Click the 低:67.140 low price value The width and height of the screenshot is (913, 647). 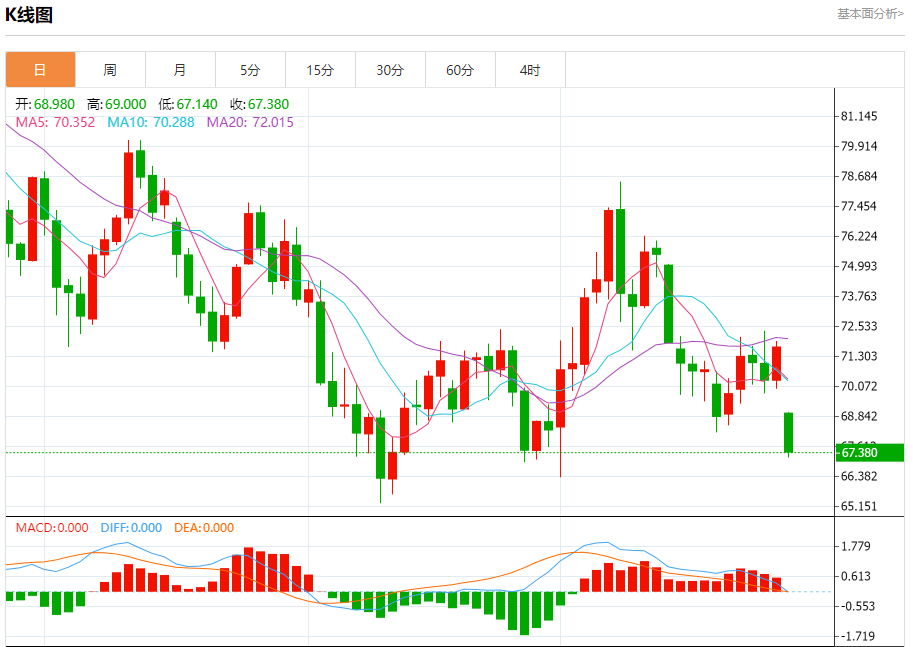(x=187, y=104)
